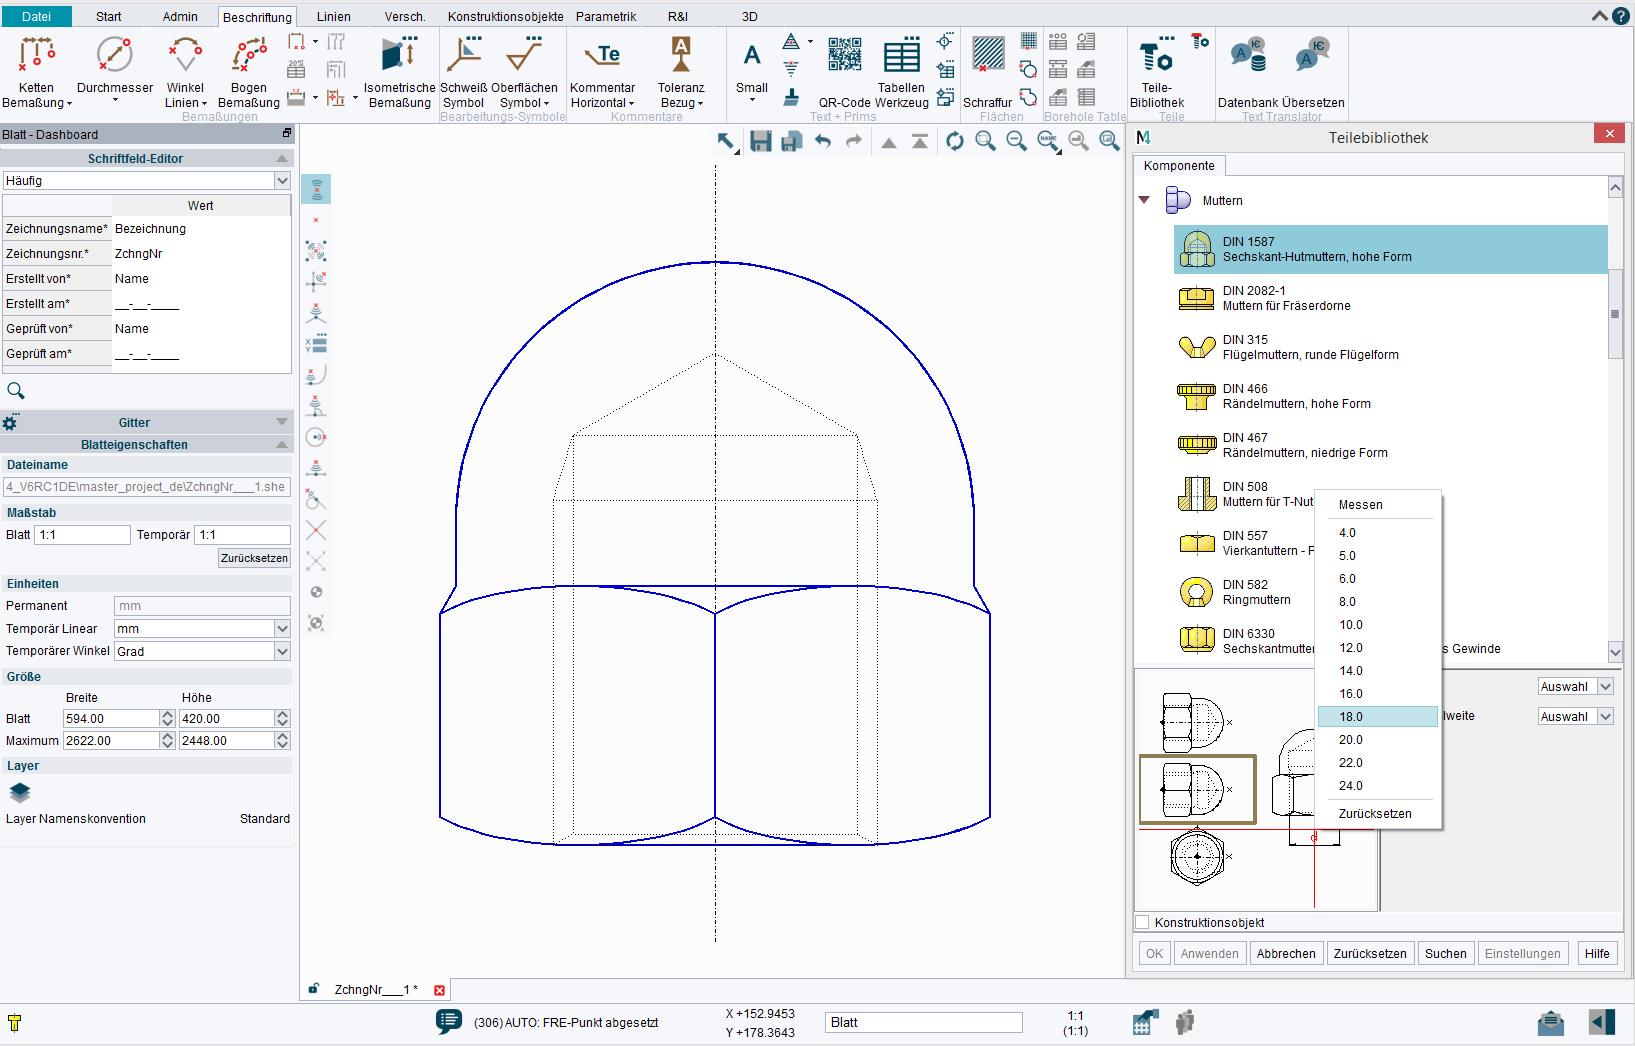
Task: Collapse the Schriftfeld-Editor section
Action: (x=282, y=158)
